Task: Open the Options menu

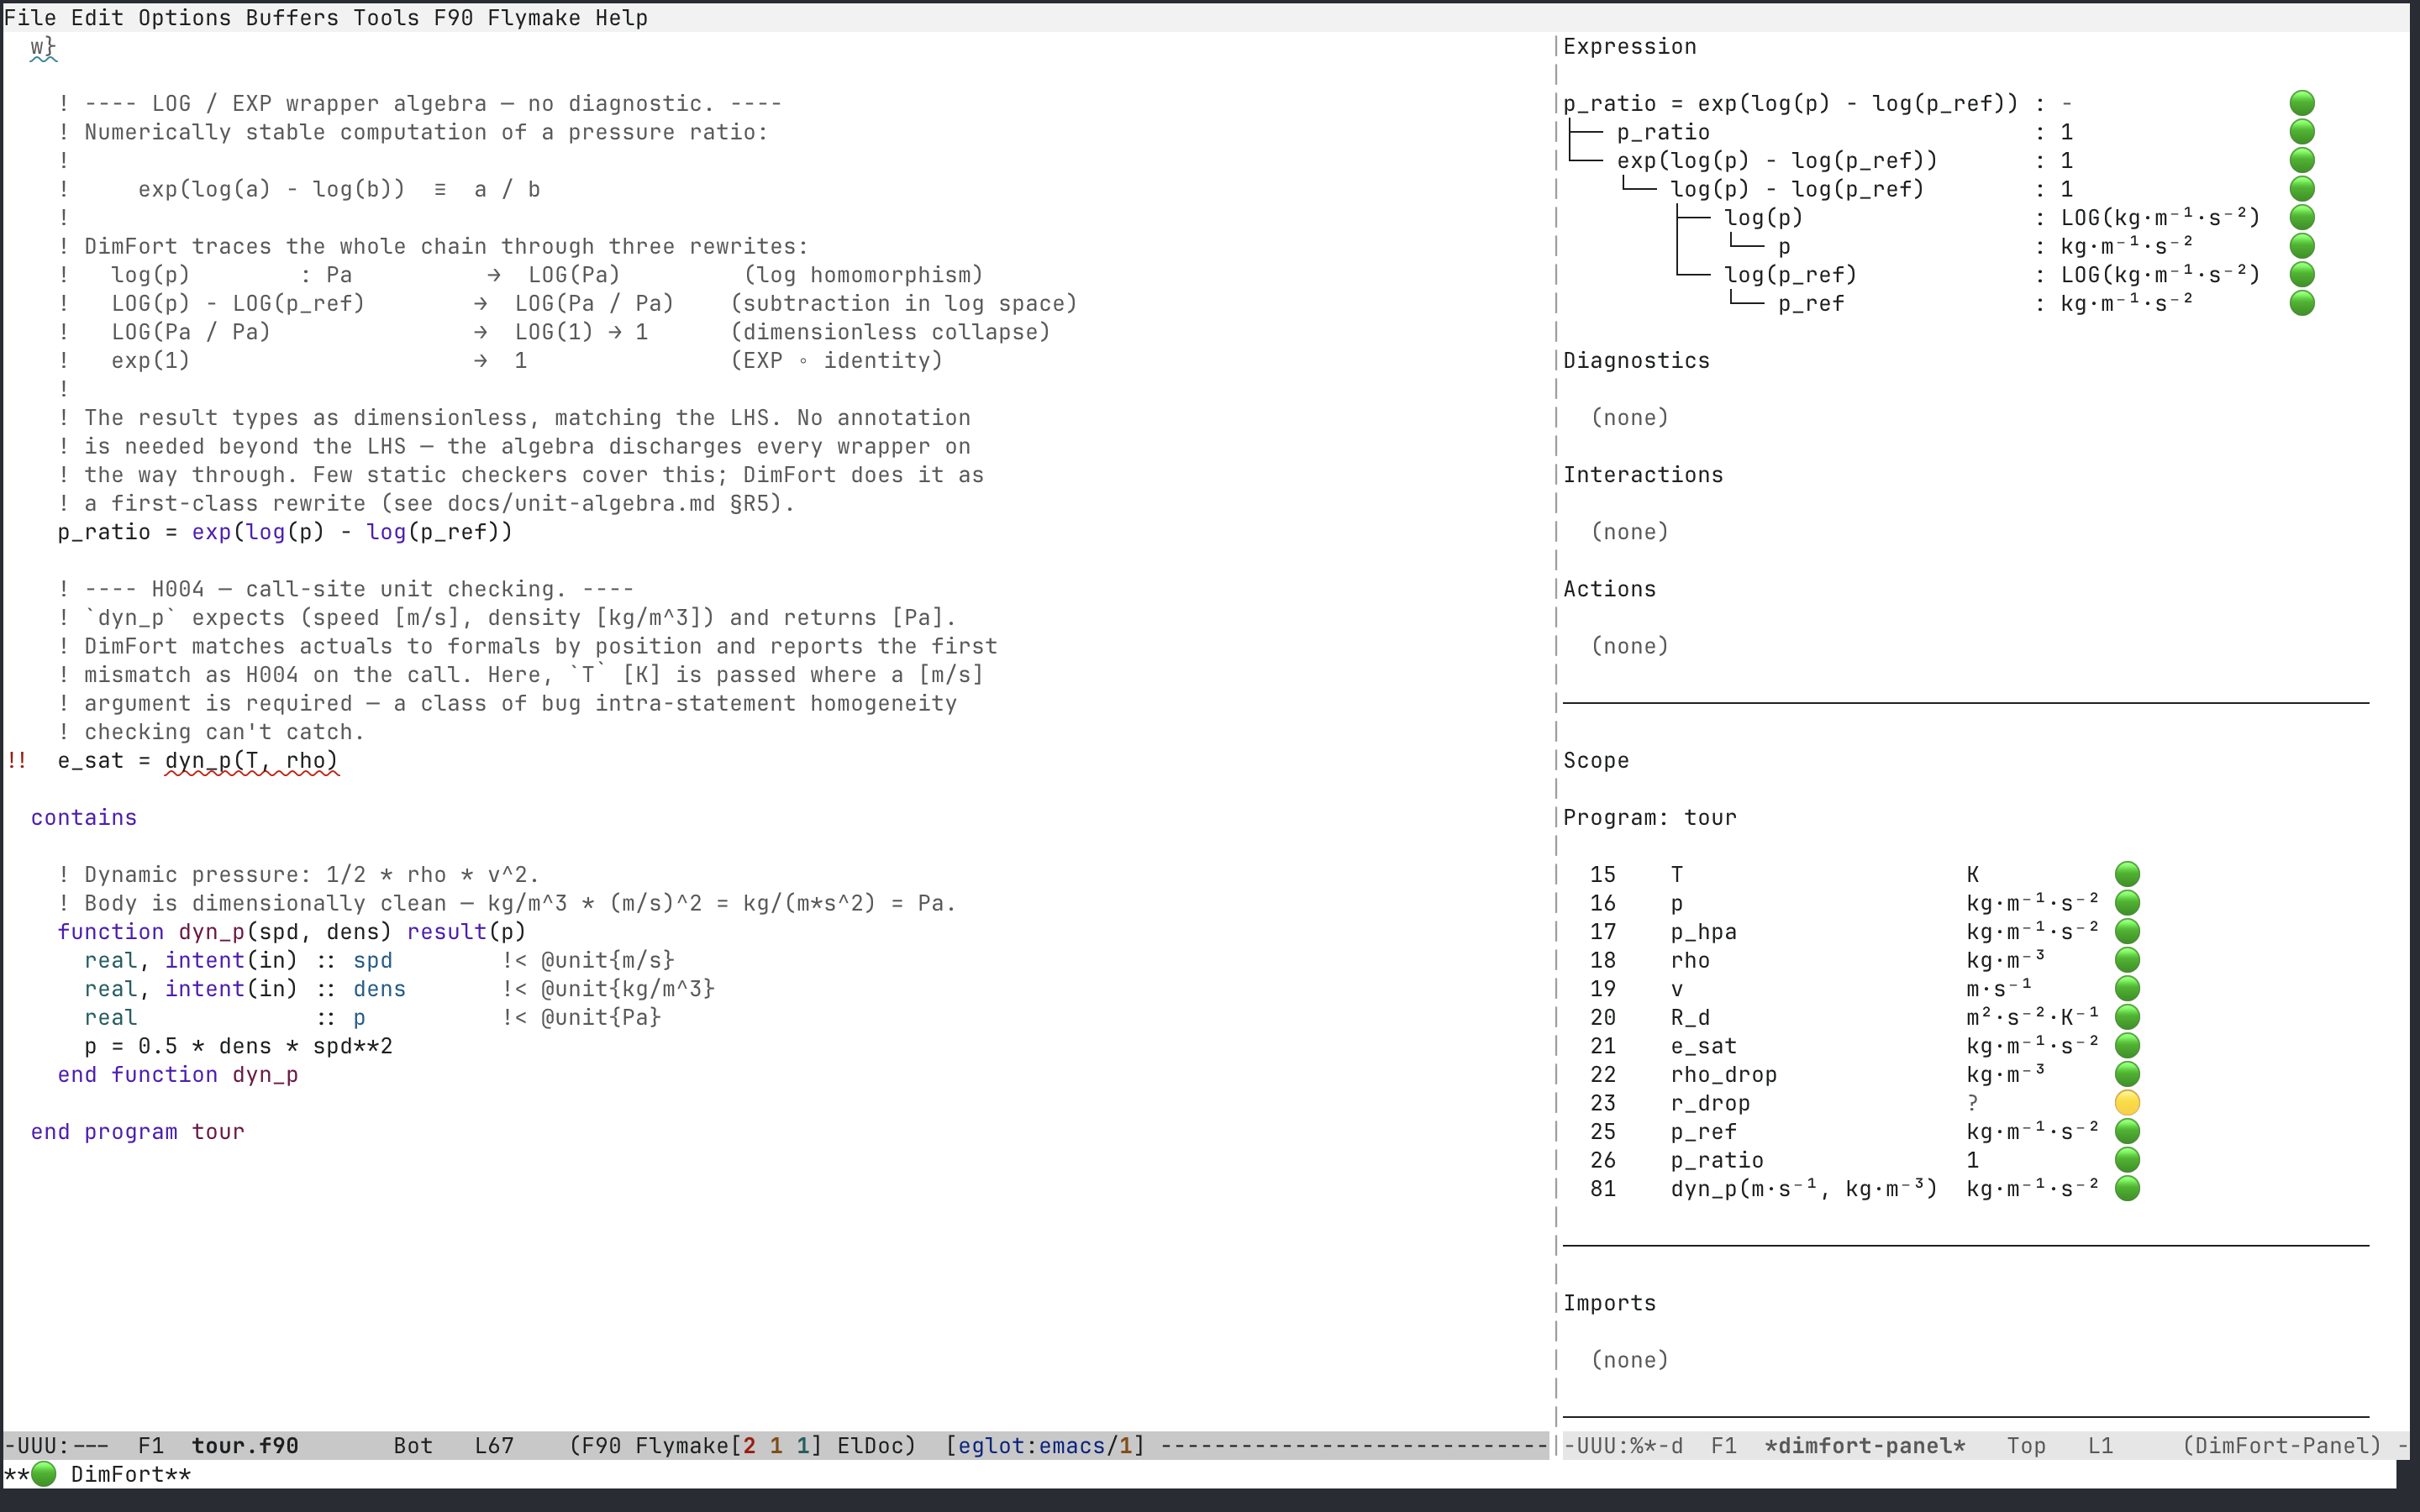Action: pos(184,17)
